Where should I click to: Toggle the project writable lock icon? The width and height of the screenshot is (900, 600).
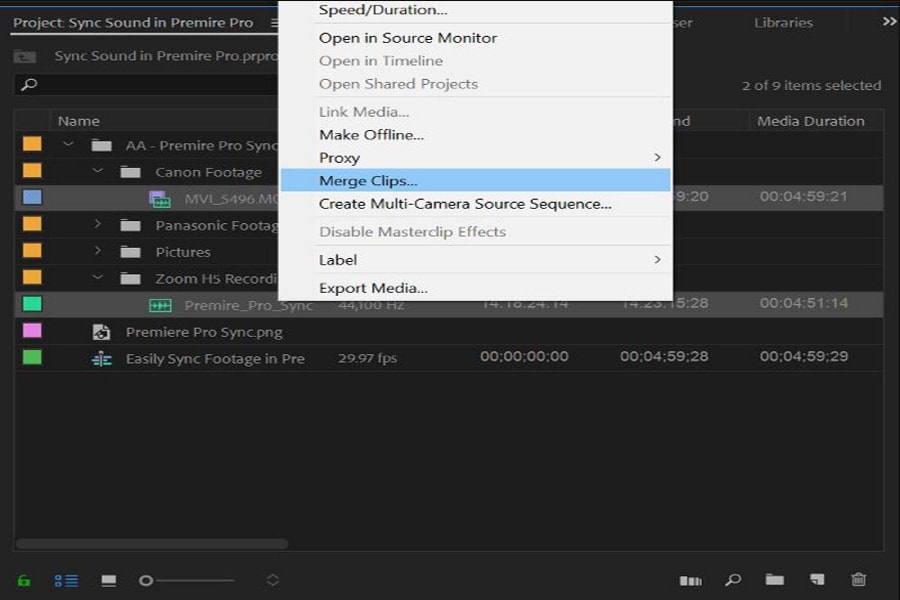pos(24,580)
